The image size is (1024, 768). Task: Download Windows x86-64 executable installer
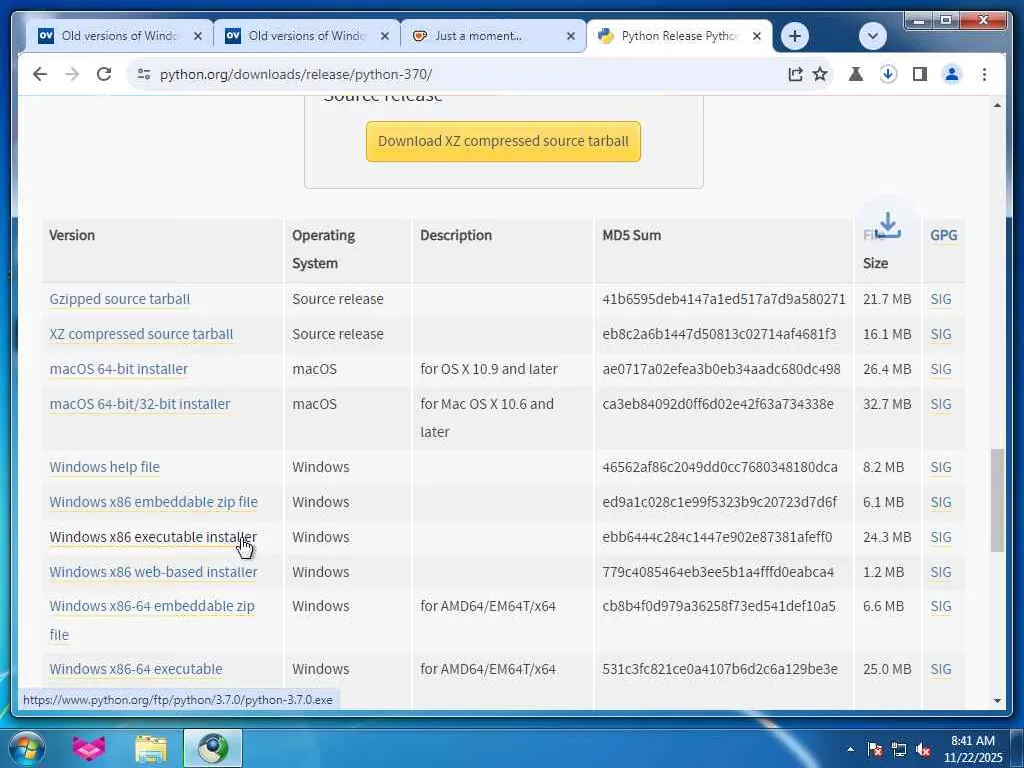point(136,669)
